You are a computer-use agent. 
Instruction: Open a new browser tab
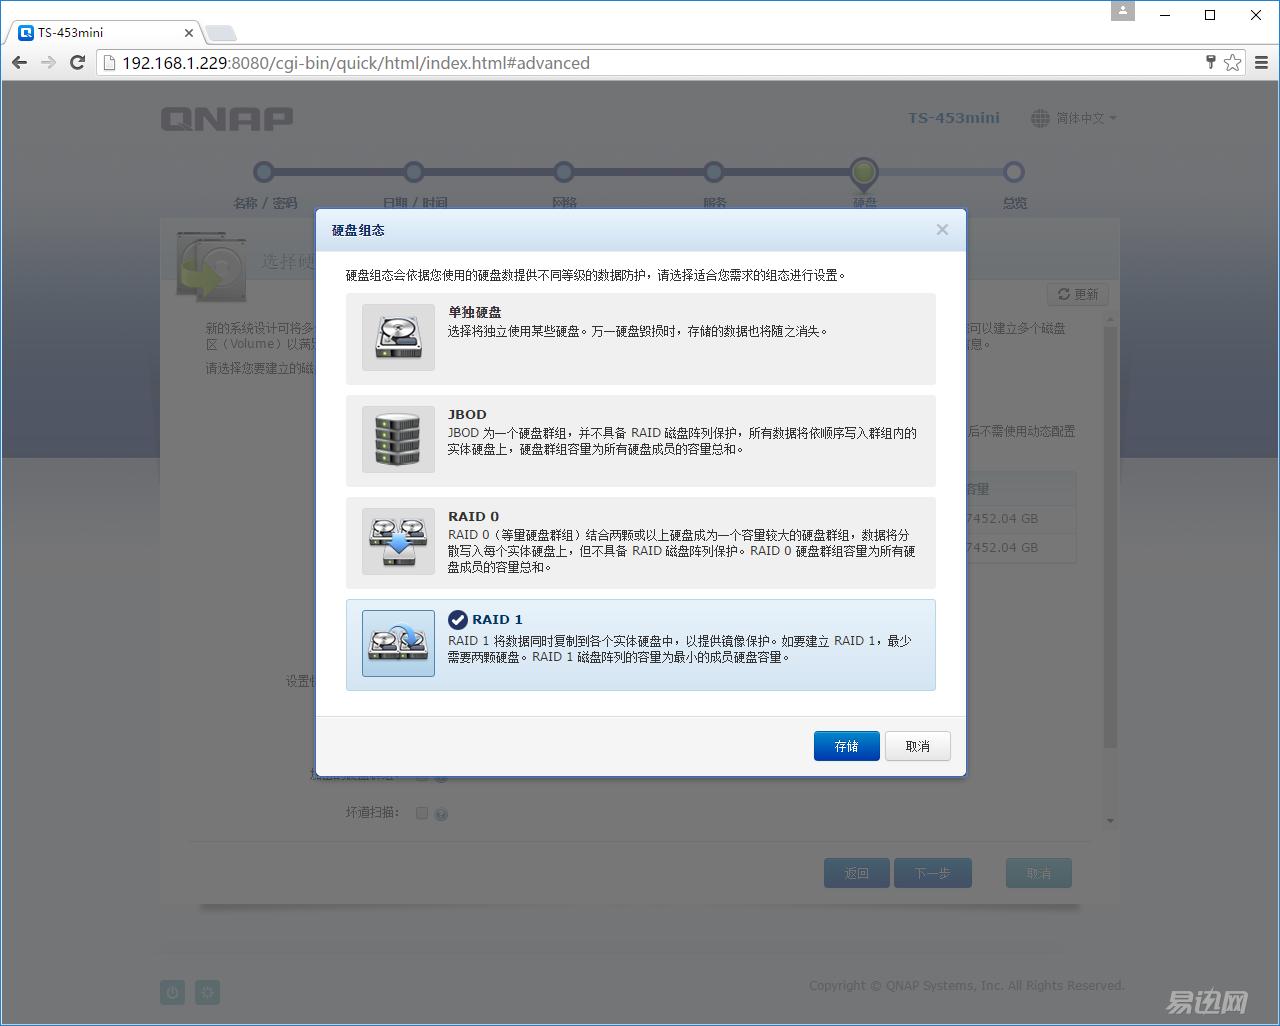click(220, 33)
